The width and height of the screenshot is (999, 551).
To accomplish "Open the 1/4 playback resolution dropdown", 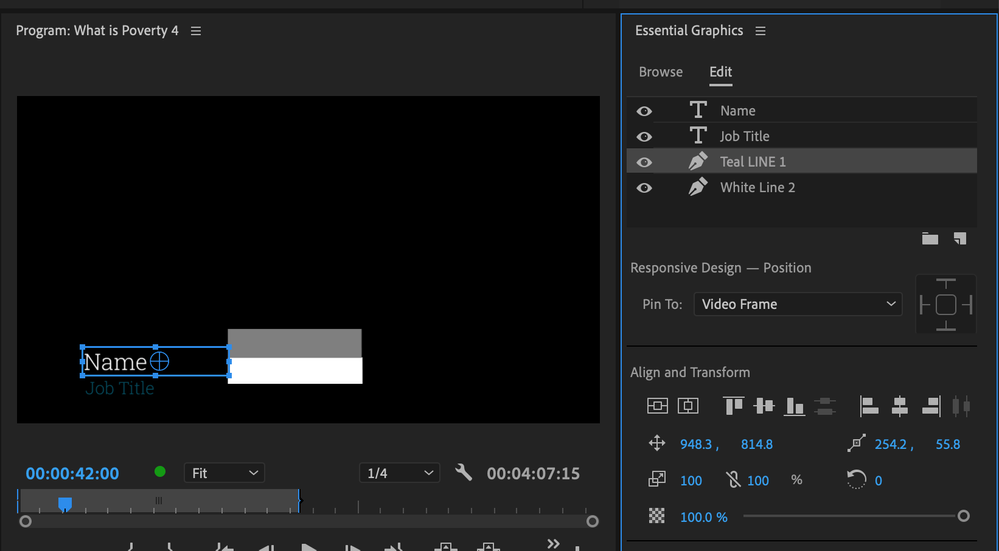I will click(399, 473).
